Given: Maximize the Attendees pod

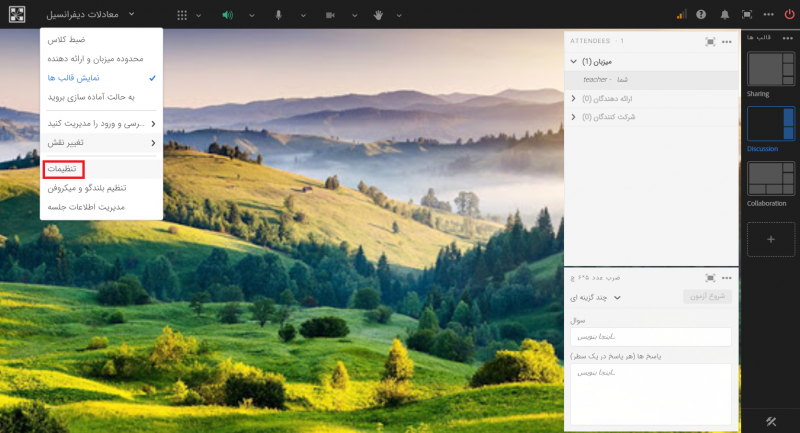Looking at the screenshot, I should 710,41.
